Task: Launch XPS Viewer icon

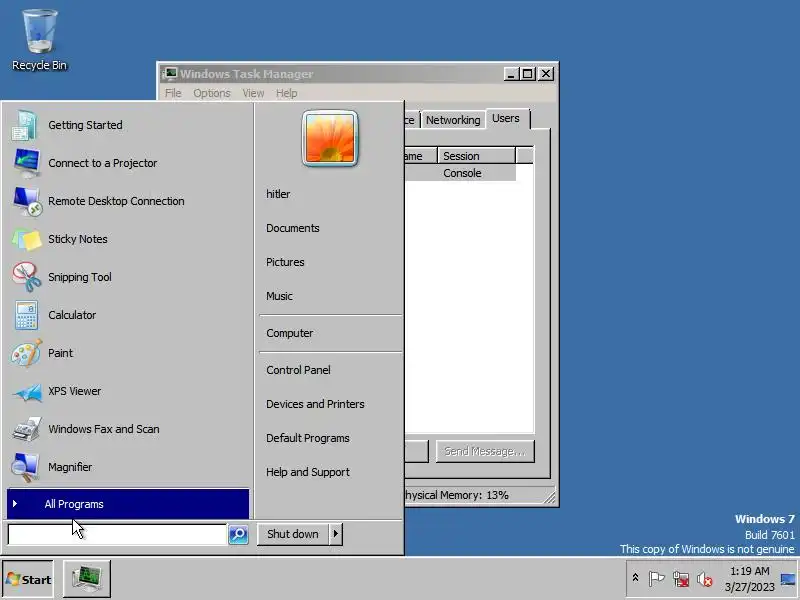Action: point(28,392)
